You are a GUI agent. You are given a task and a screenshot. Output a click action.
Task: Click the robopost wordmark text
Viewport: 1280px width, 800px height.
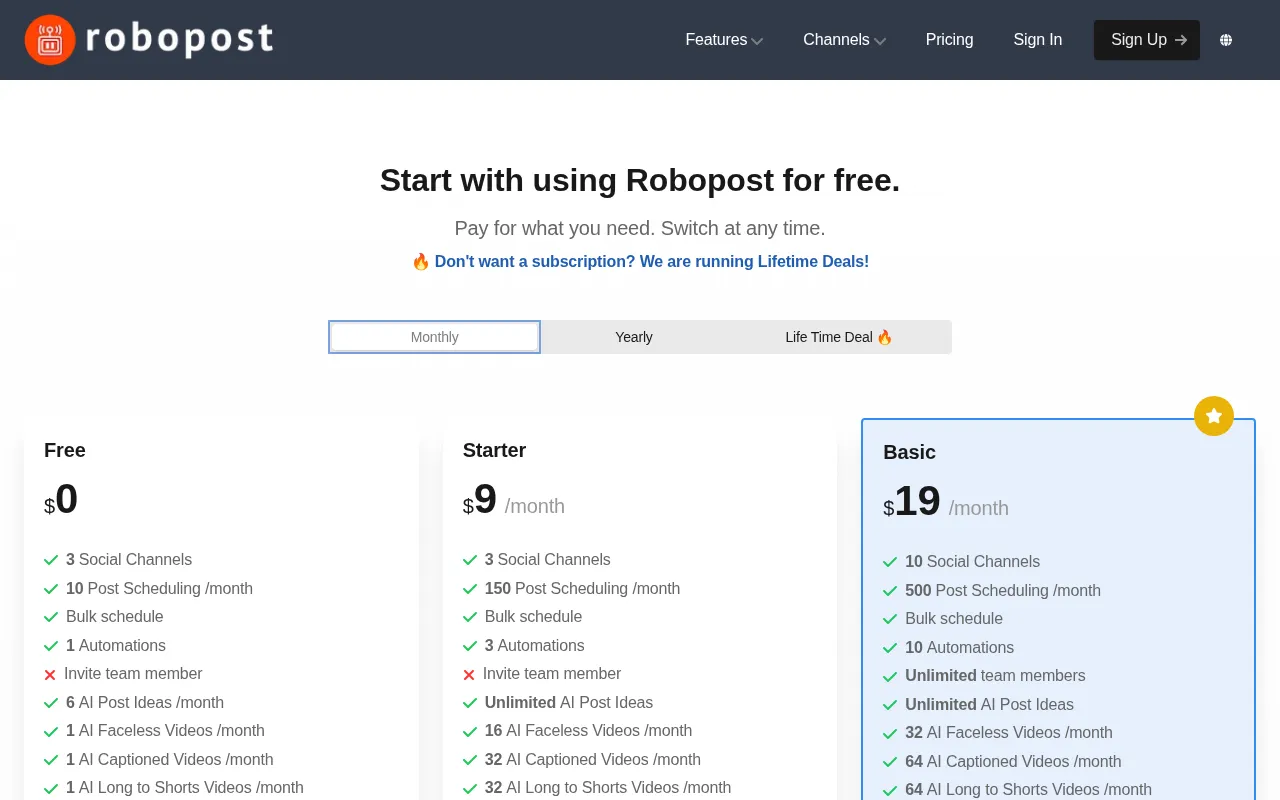(180, 39)
